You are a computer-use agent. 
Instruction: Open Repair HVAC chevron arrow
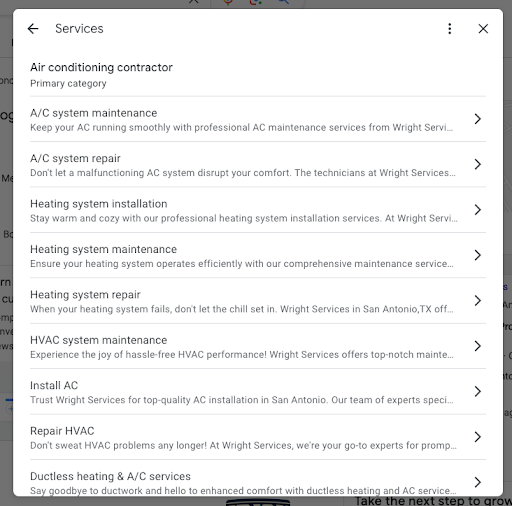(x=477, y=437)
